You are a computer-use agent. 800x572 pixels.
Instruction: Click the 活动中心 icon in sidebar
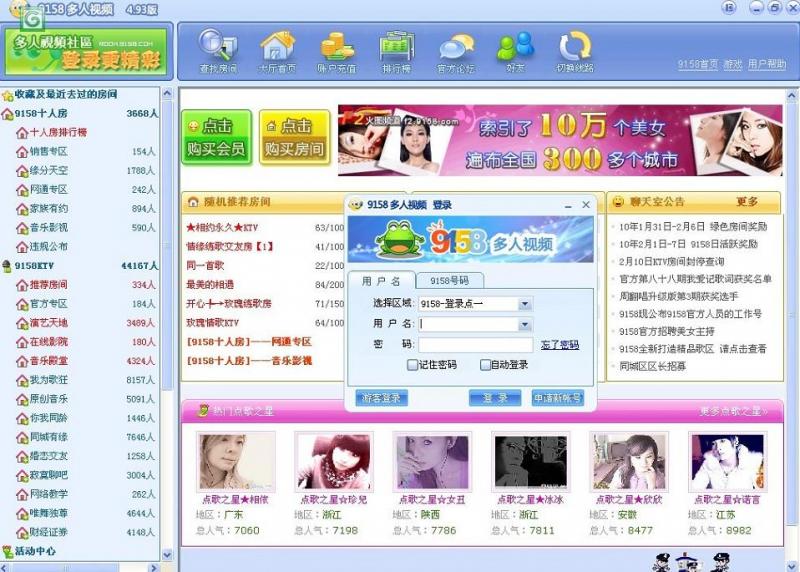pyautogui.click(x=7, y=551)
